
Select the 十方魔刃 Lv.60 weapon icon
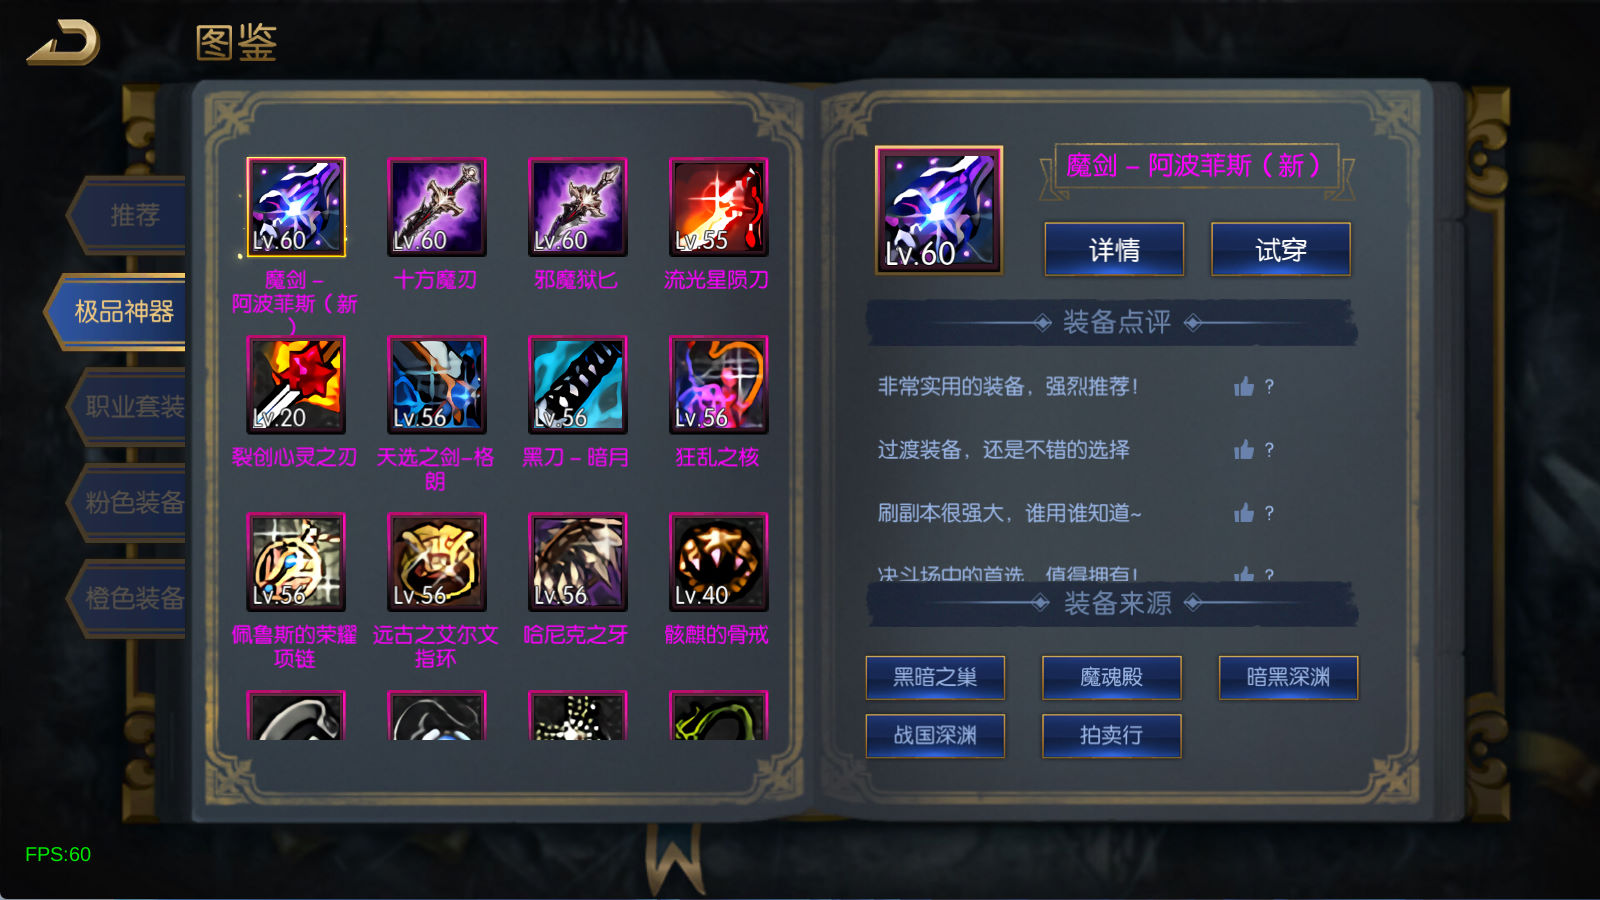coord(437,207)
